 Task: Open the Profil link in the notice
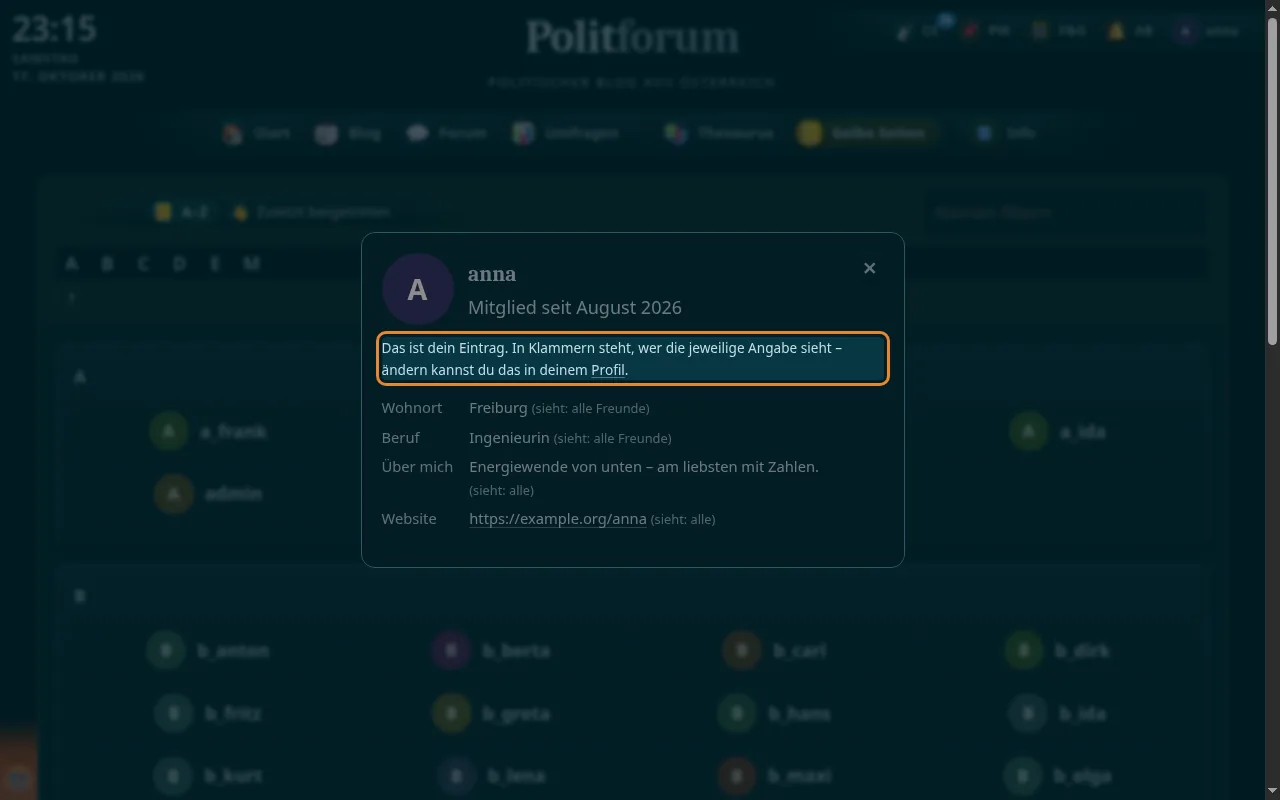coord(608,370)
